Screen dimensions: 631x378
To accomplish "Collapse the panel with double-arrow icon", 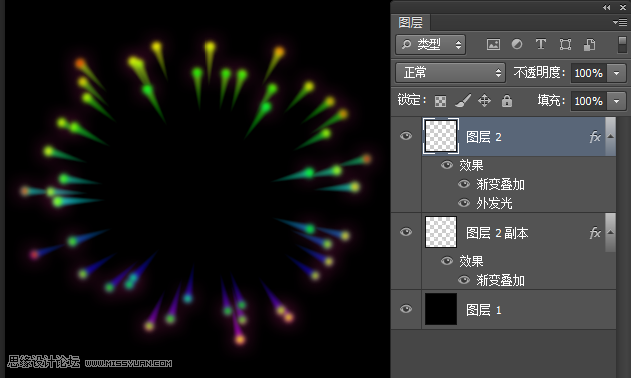I will (x=606, y=7).
